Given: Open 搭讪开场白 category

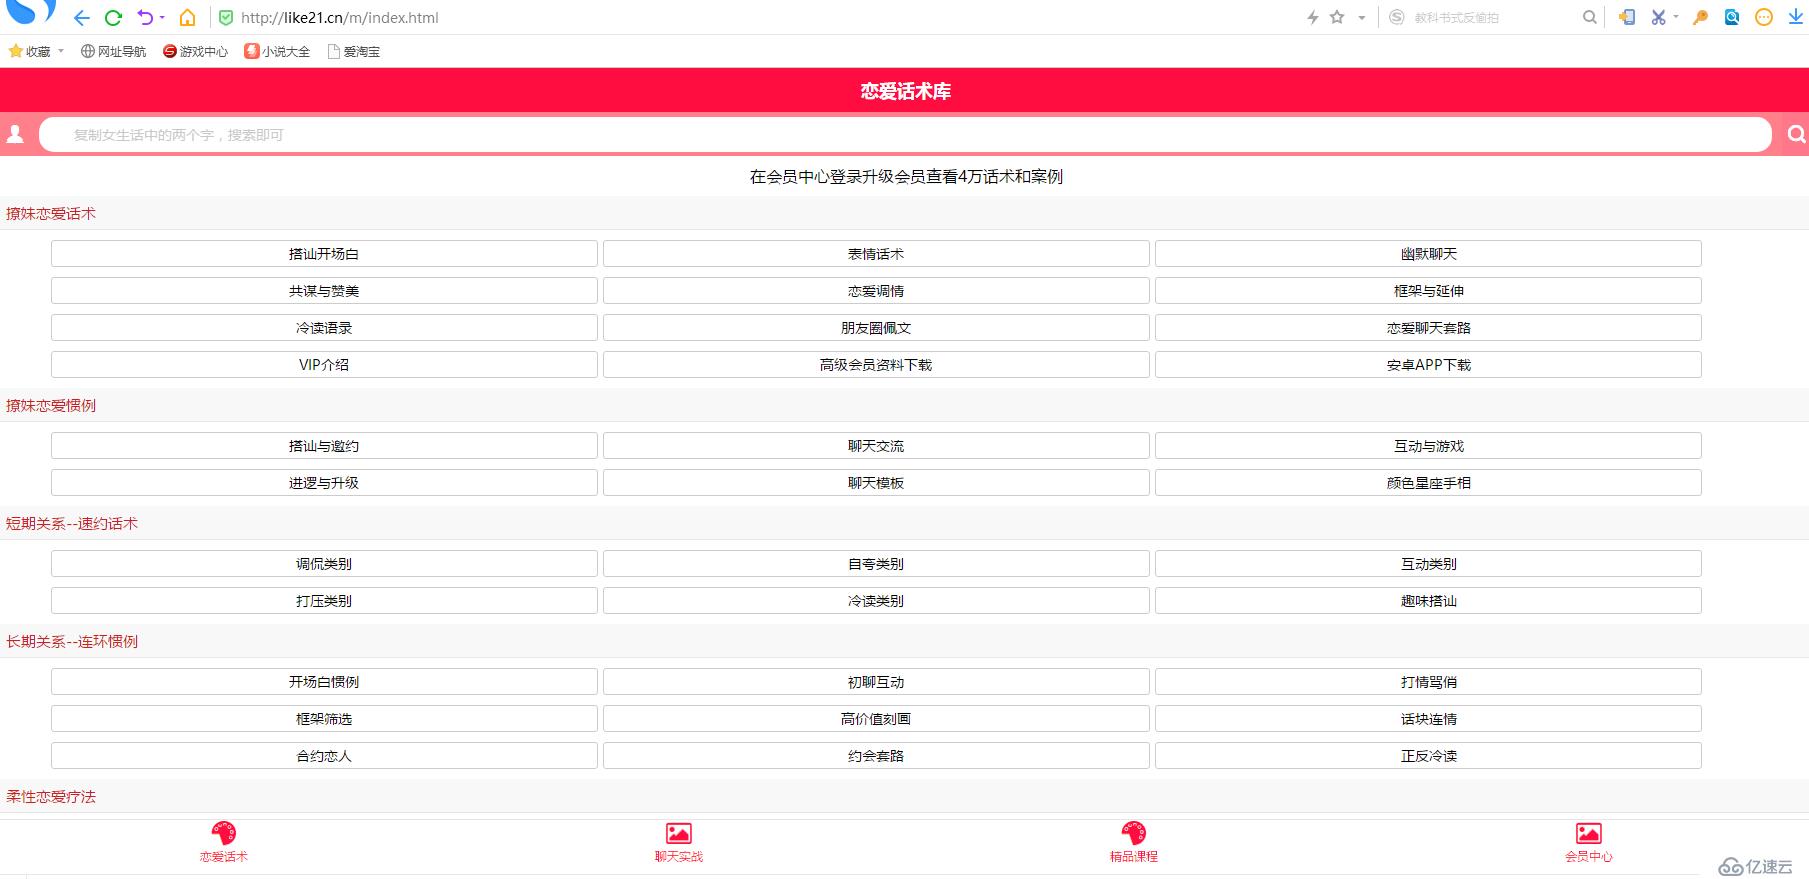Looking at the screenshot, I should pyautogui.click(x=324, y=254).
